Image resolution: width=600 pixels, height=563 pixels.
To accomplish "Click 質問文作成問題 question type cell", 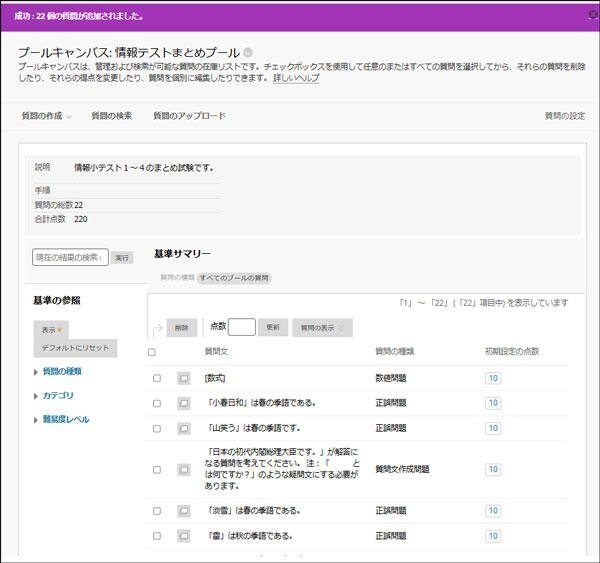I will (x=402, y=469).
